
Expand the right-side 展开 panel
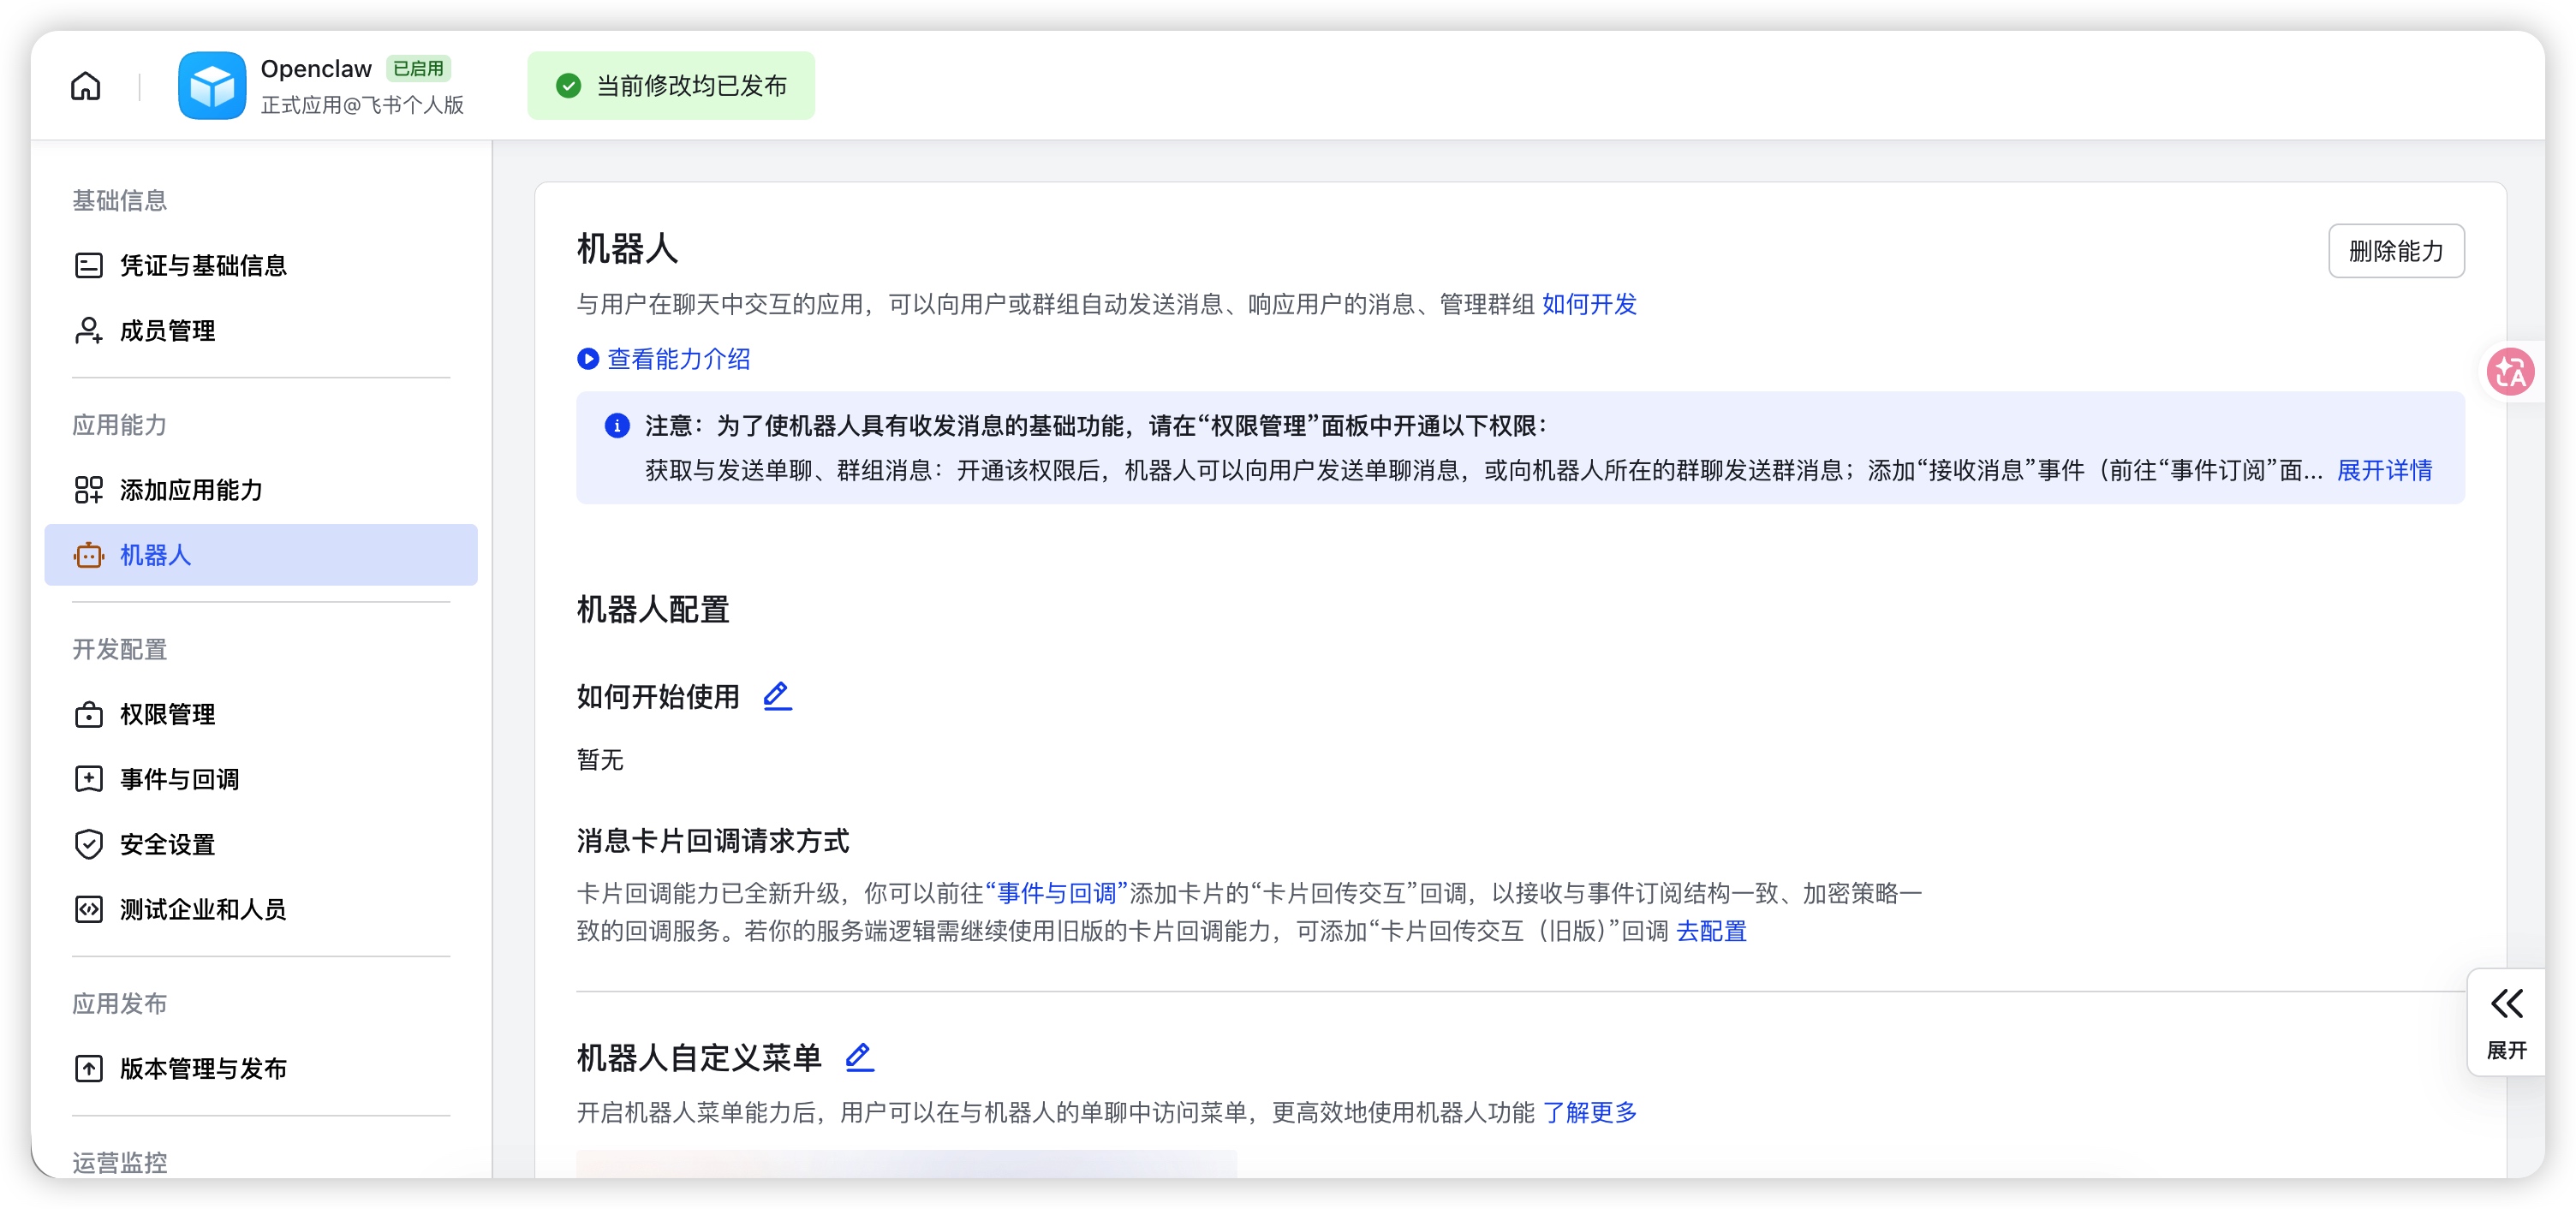pyautogui.click(x=2506, y=1021)
